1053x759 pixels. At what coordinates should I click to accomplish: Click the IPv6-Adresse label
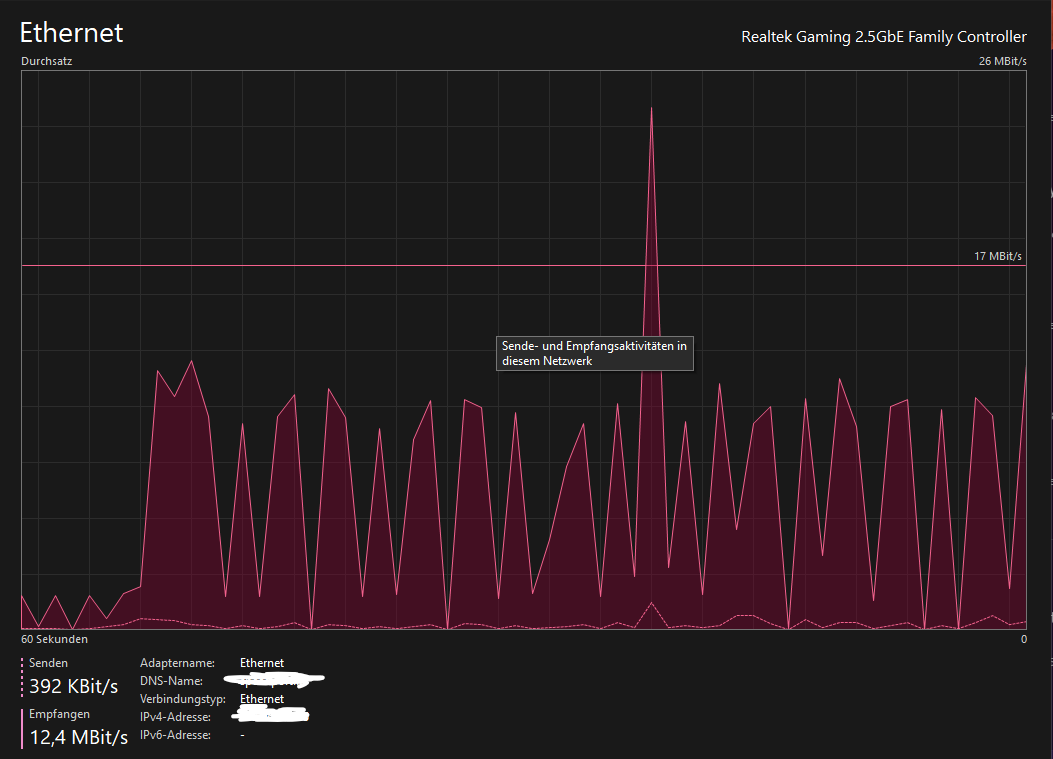(x=175, y=735)
